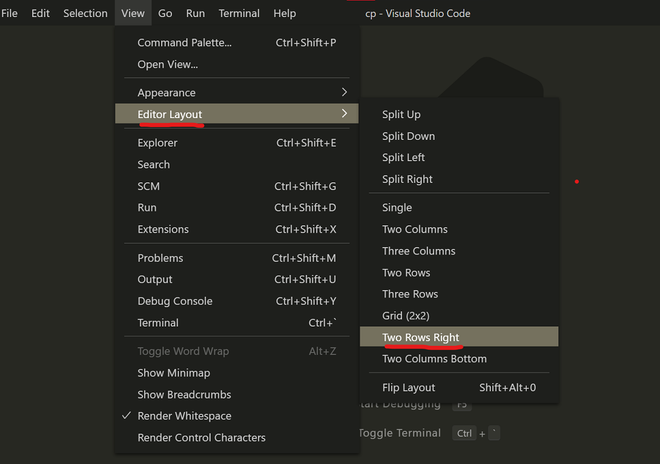The width and height of the screenshot is (660, 464).
Task: Select Three Rows layout
Action: click(459, 294)
